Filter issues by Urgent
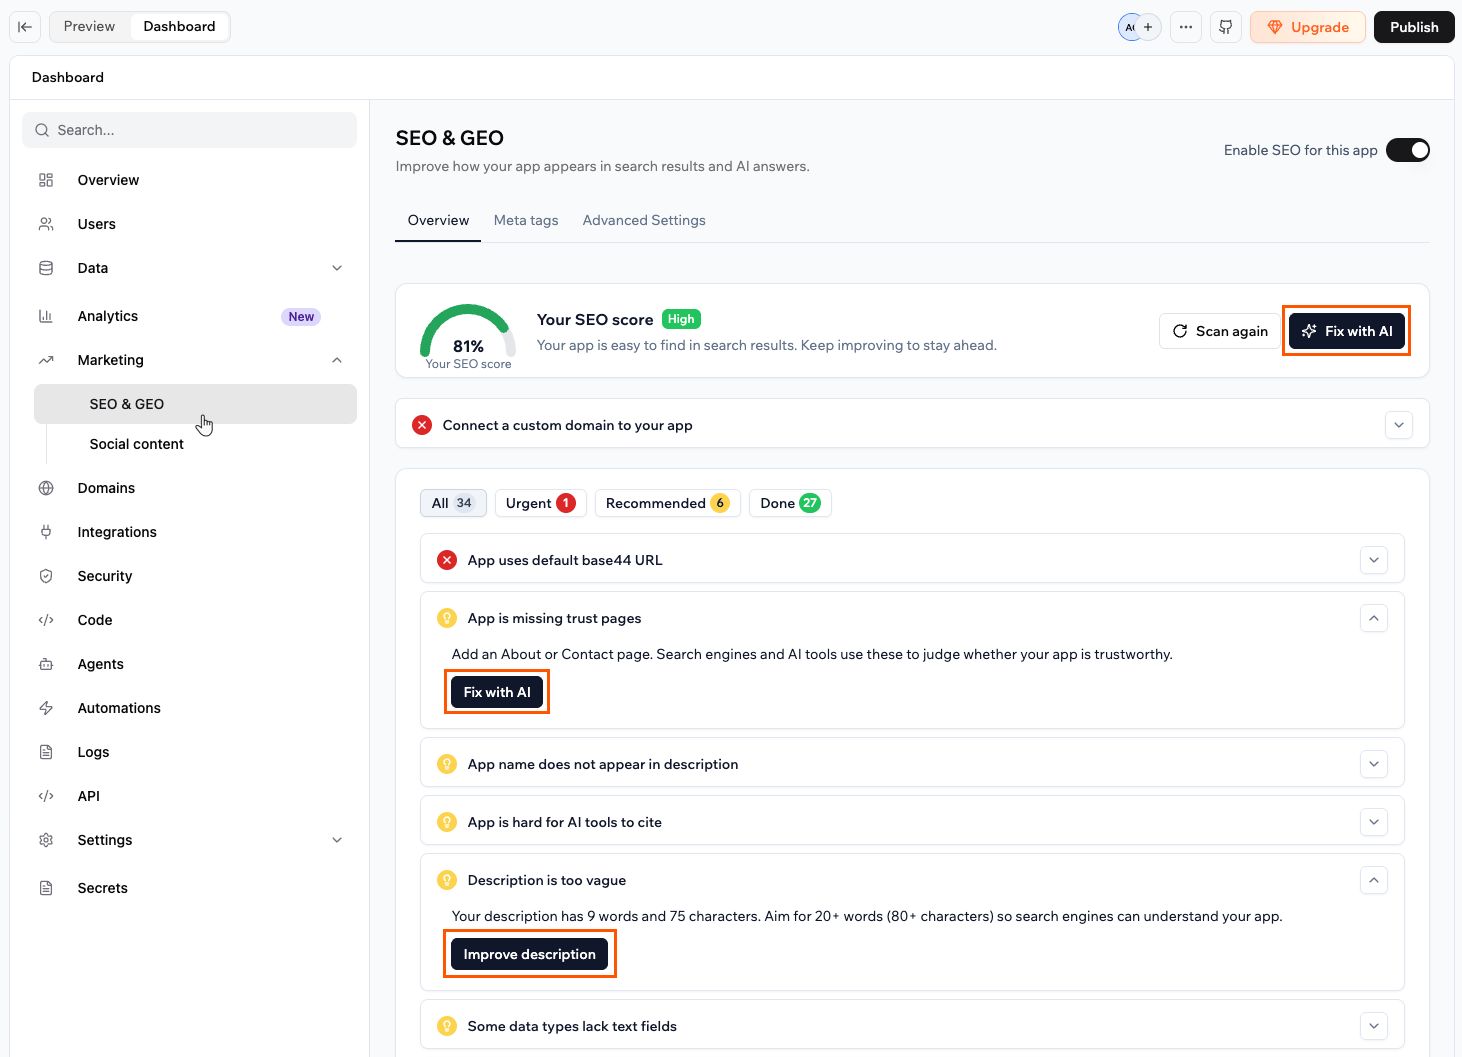 tap(540, 503)
